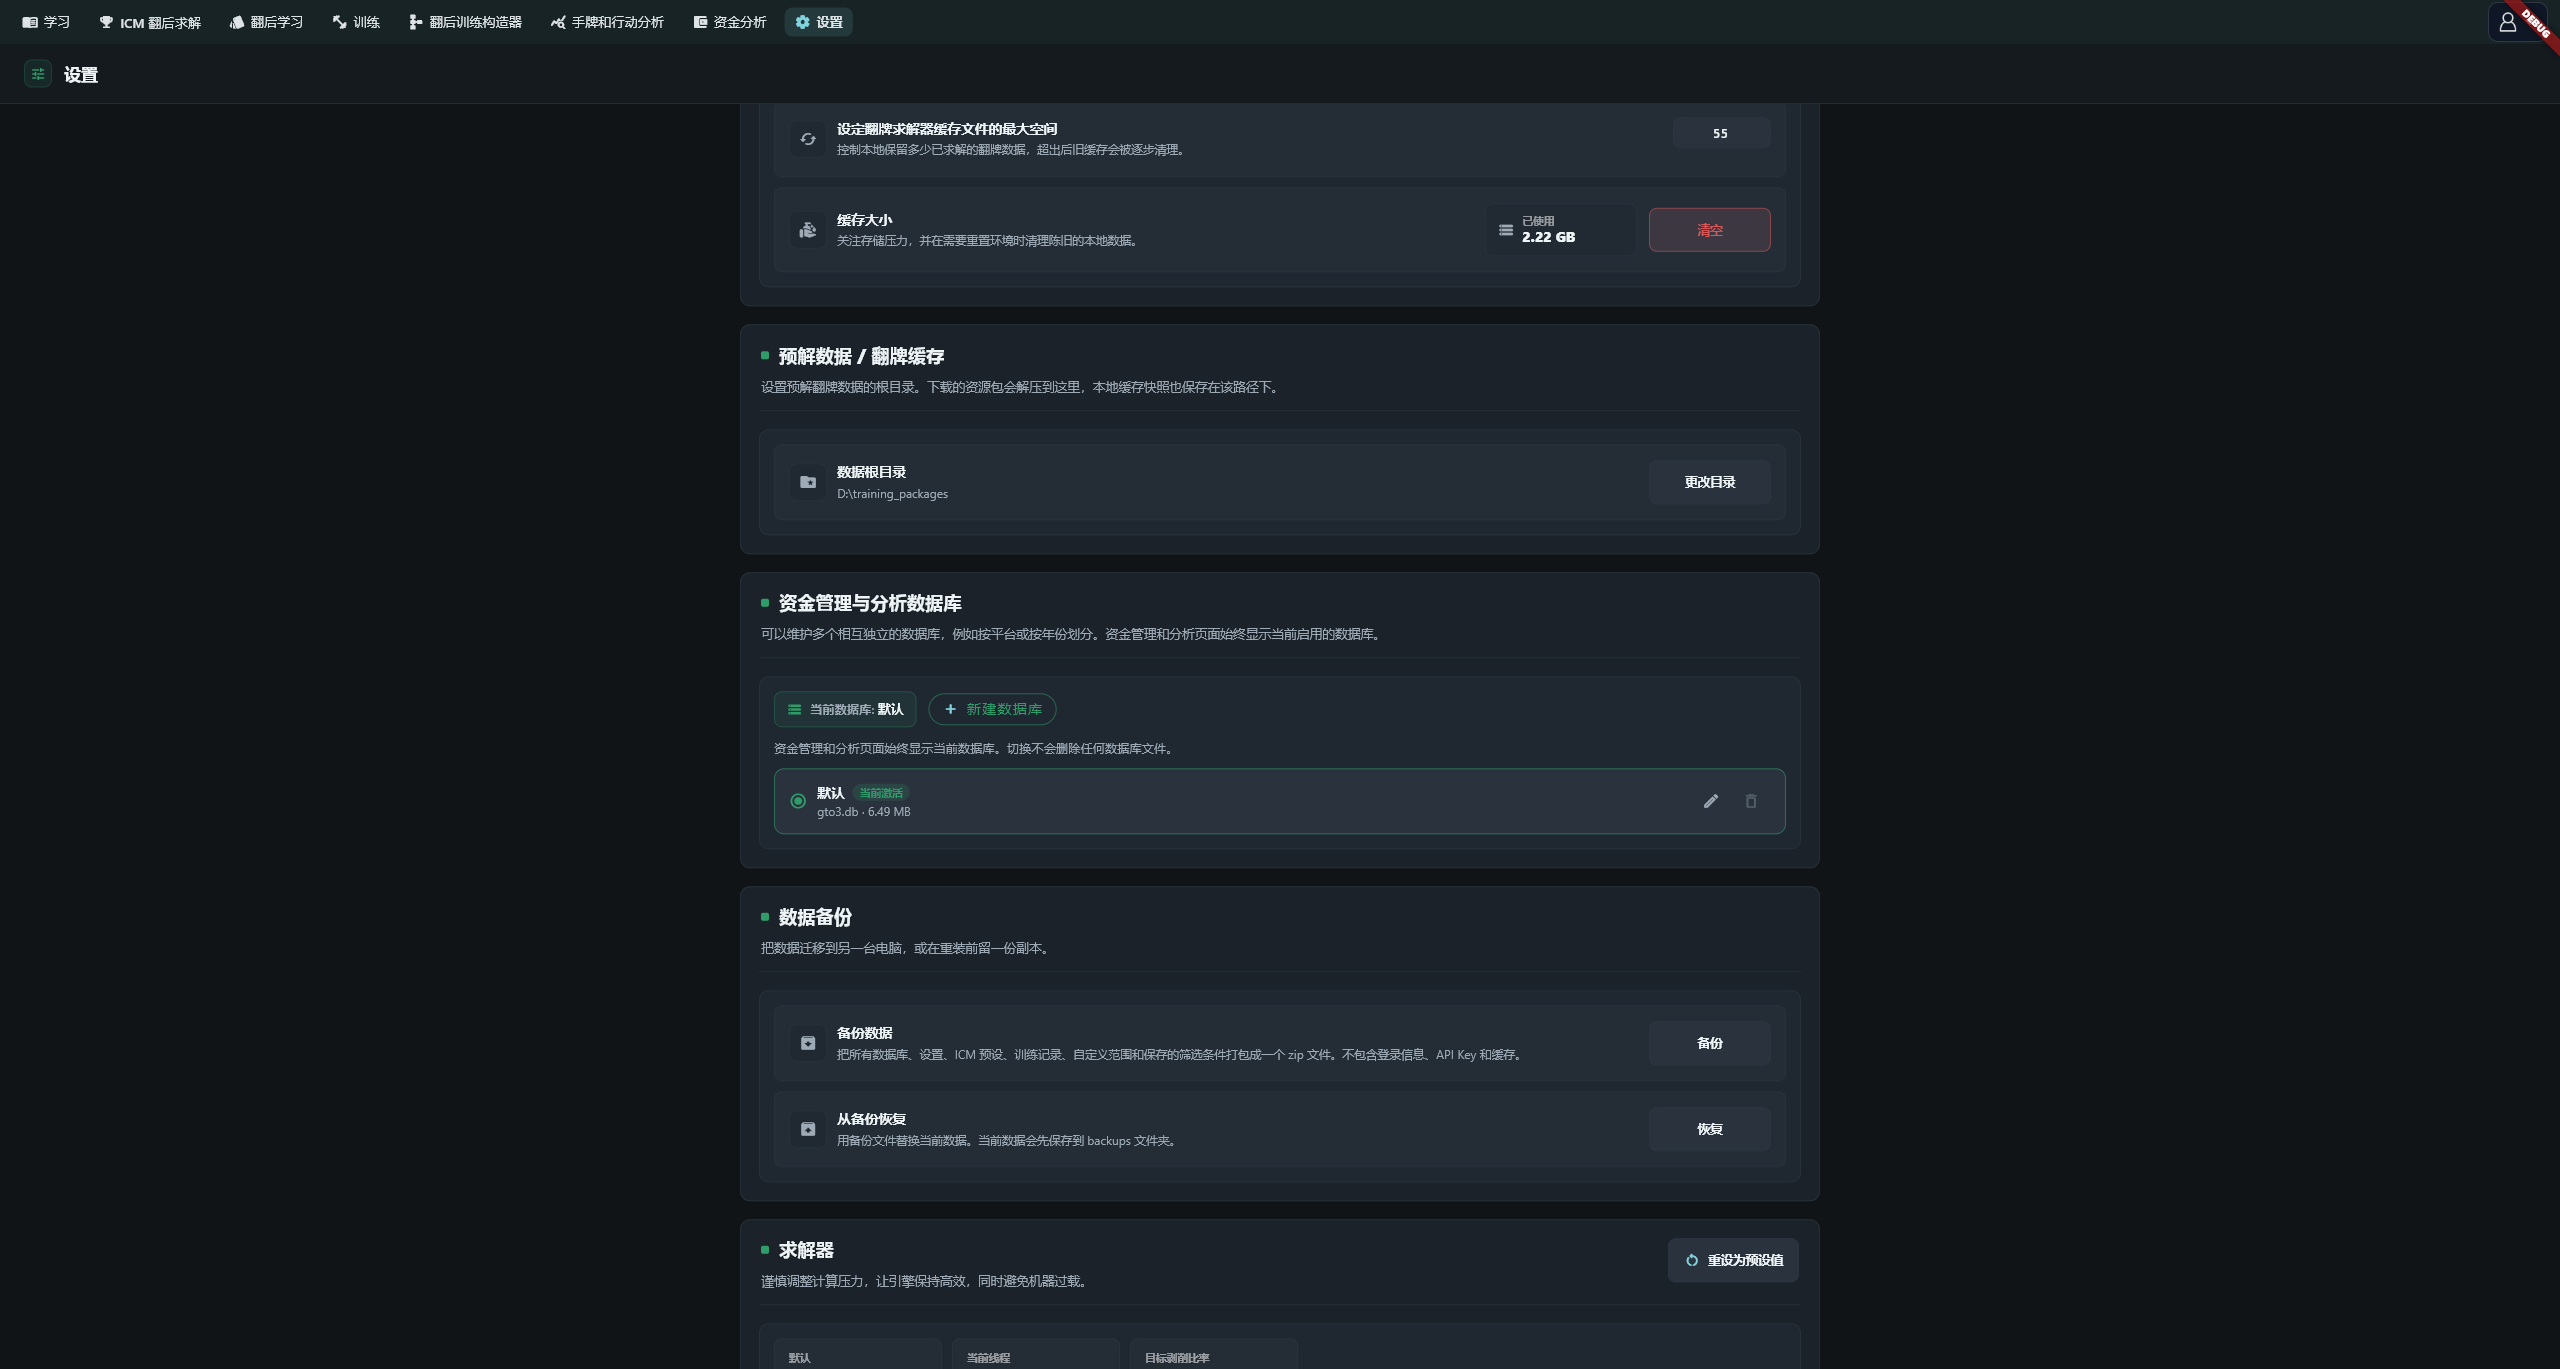Click the 备份 button
2560x1369 pixels.
[1709, 1043]
